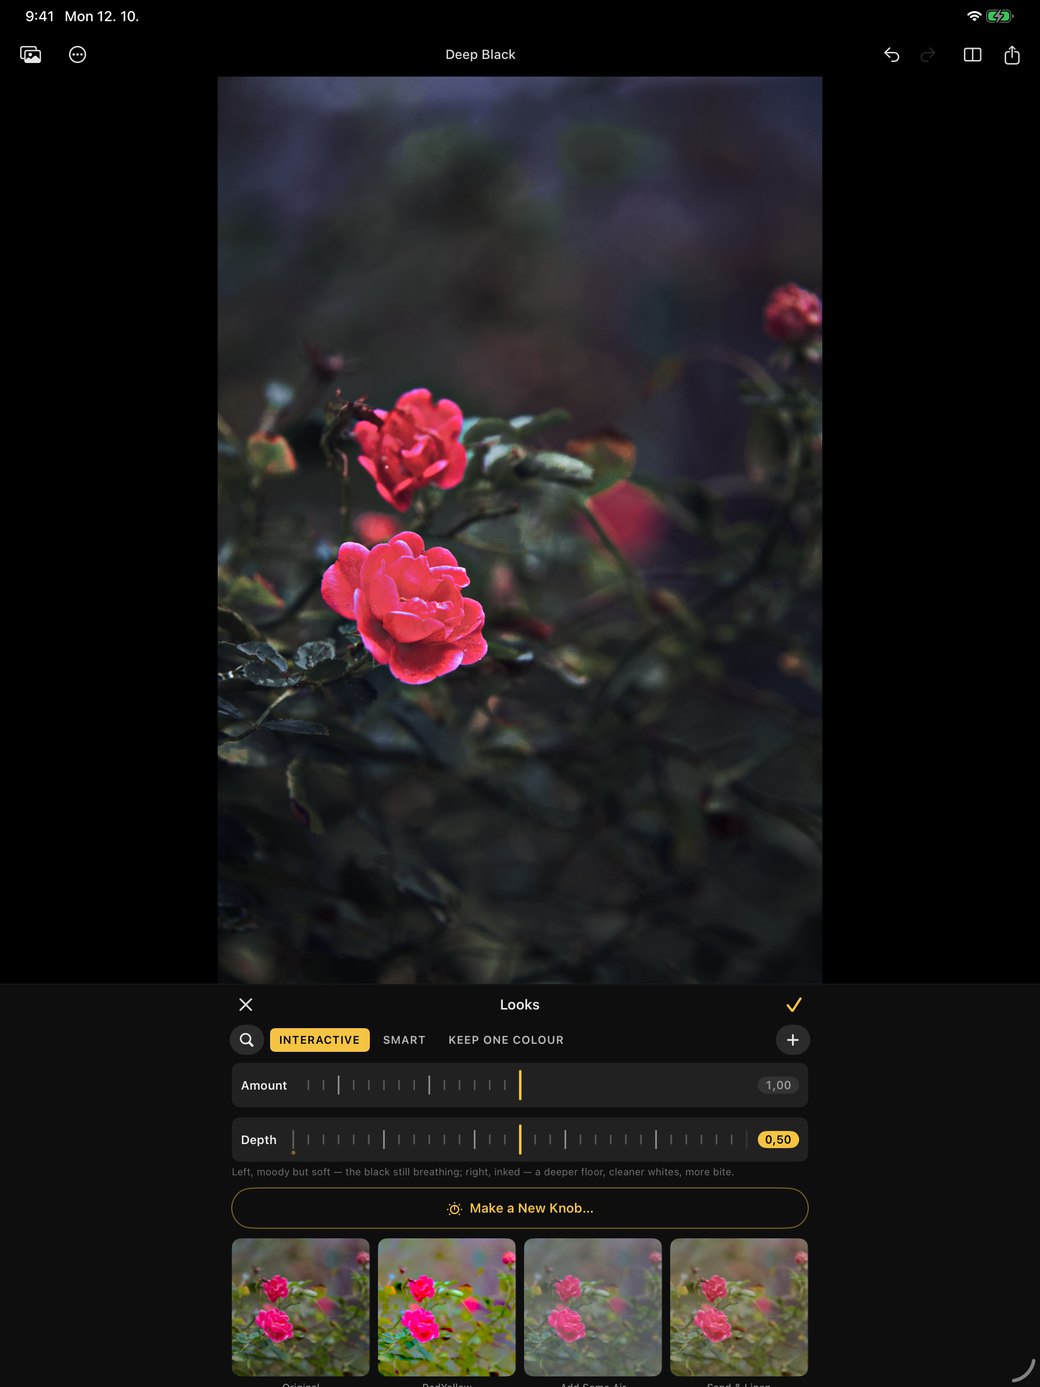Image resolution: width=1040 pixels, height=1387 pixels.
Task: Click the Looks panel heading
Action: pos(520,1004)
